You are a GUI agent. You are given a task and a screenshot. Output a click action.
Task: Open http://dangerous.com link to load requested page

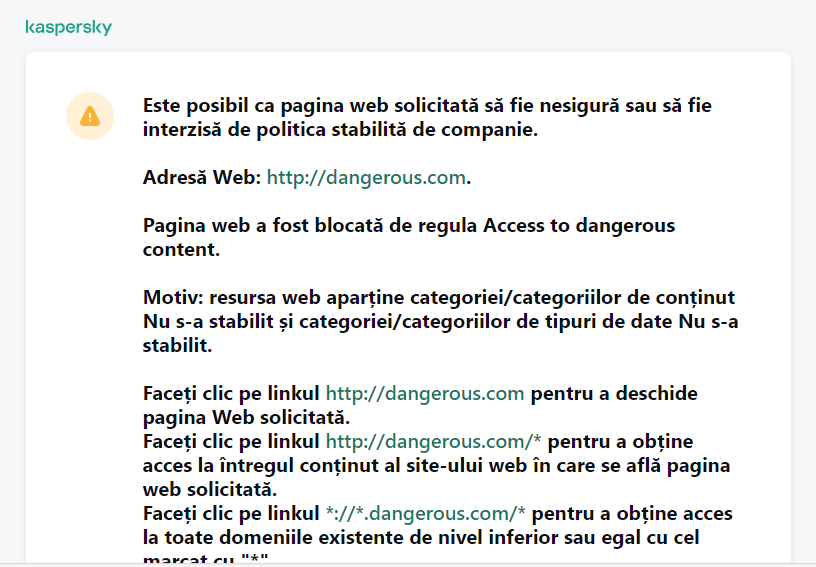425,393
